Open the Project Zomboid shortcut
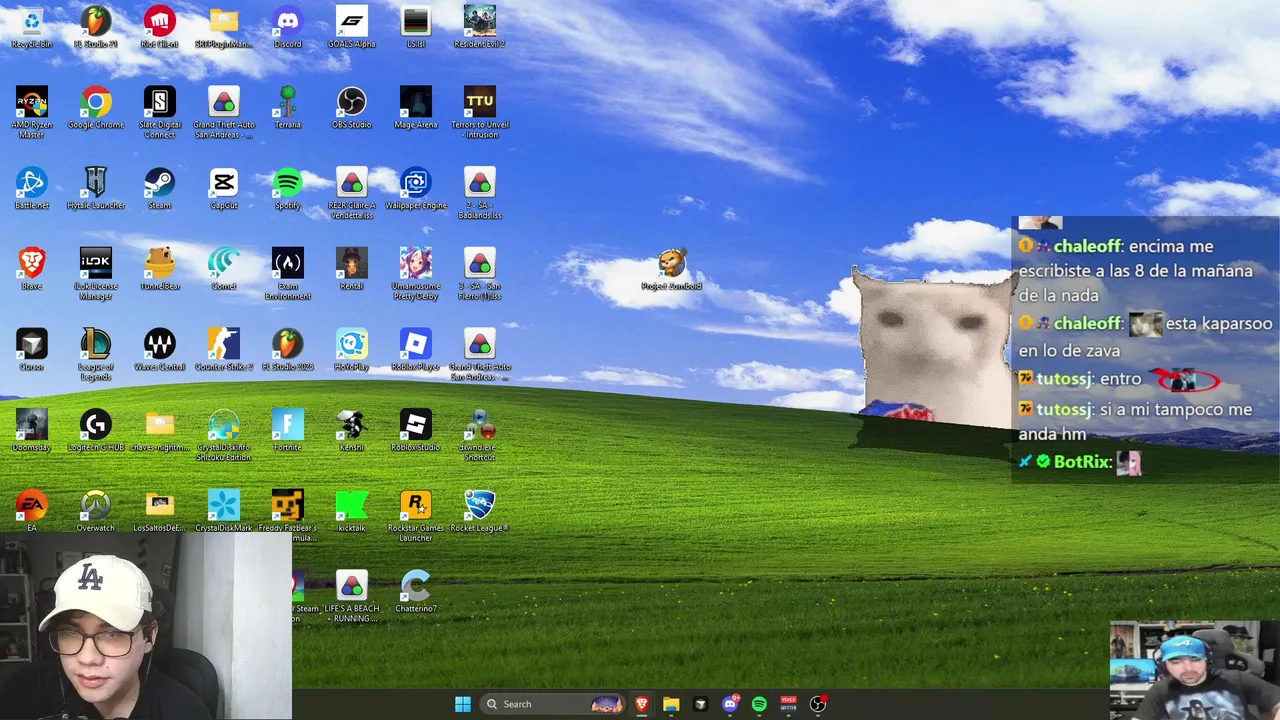 (672, 269)
